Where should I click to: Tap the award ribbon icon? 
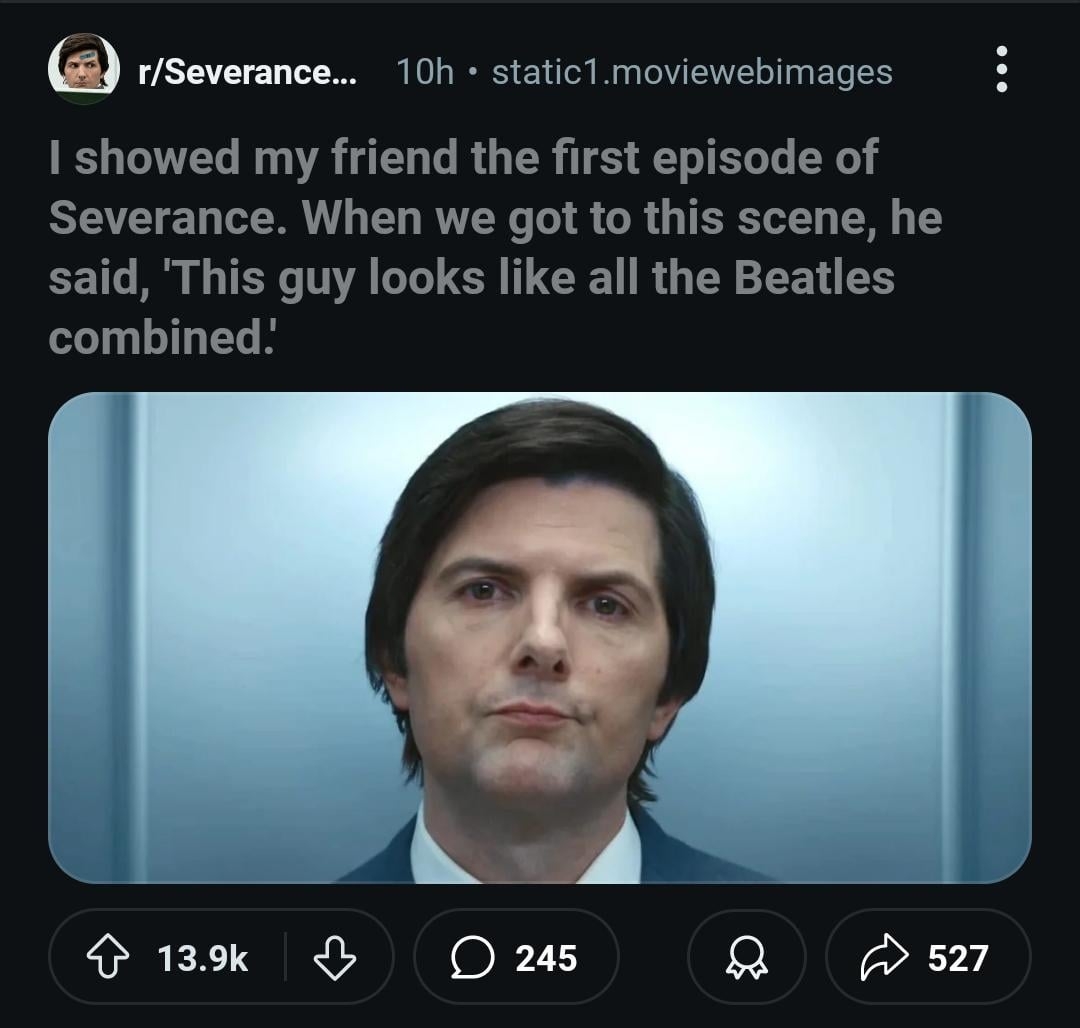tap(745, 957)
